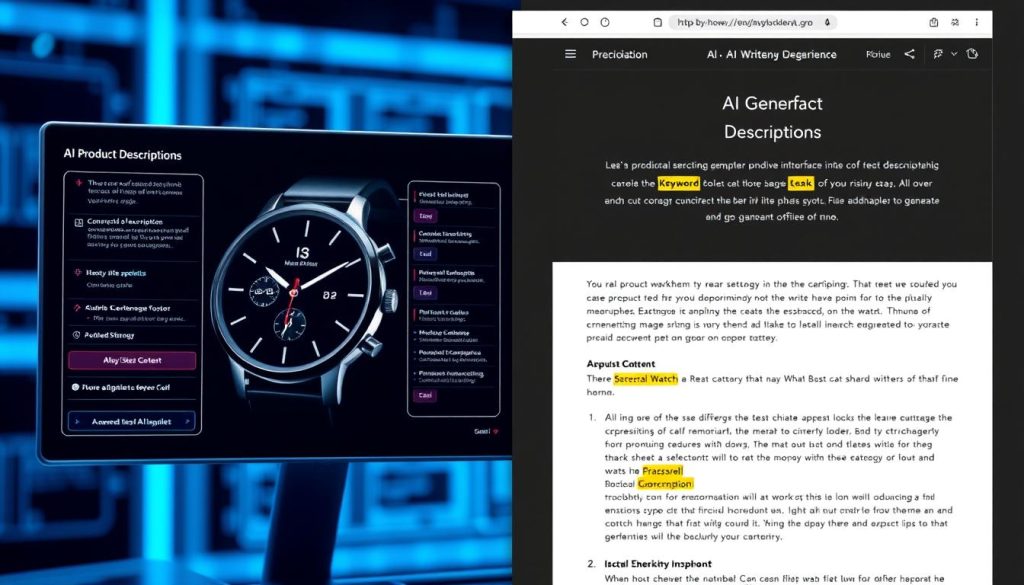The width and height of the screenshot is (1024, 585).
Task: Click the share icon beside Roiue
Action: point(910,54)
